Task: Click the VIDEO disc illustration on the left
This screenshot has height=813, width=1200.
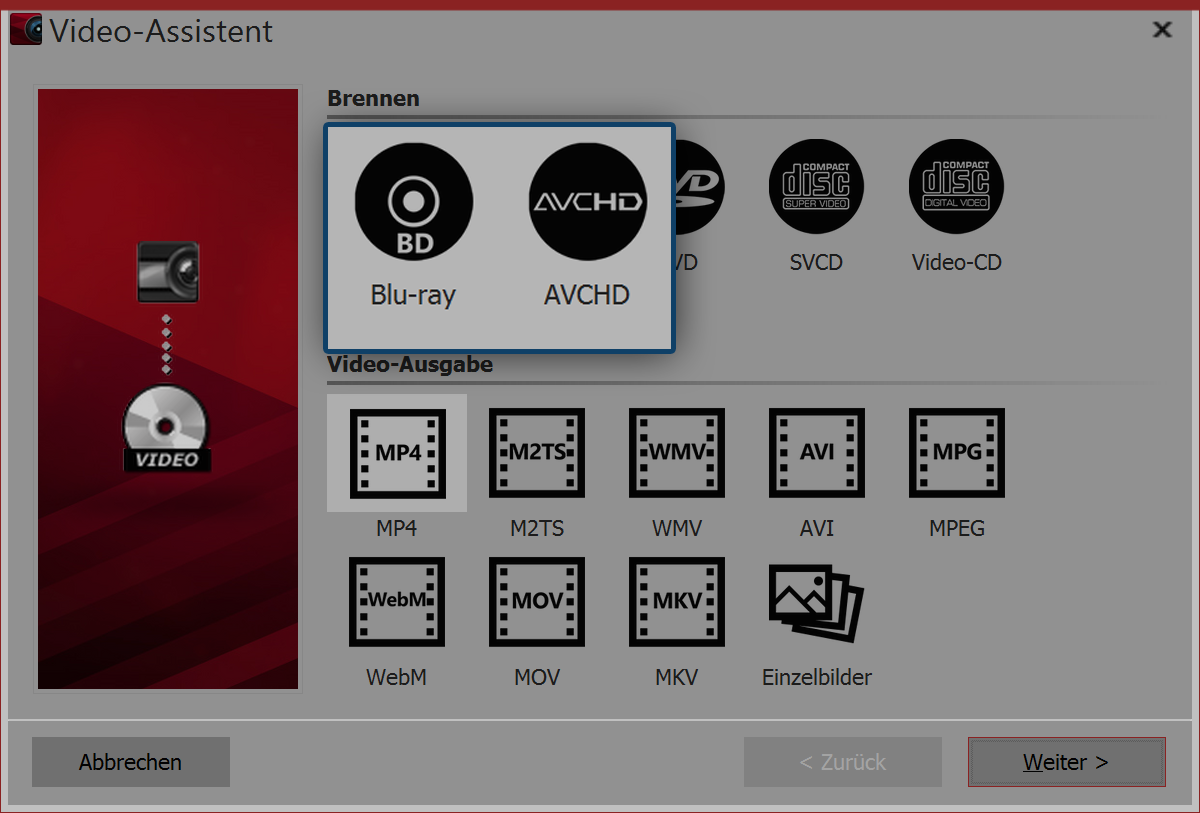Action: pyautogui.click(x=167, y=430)
